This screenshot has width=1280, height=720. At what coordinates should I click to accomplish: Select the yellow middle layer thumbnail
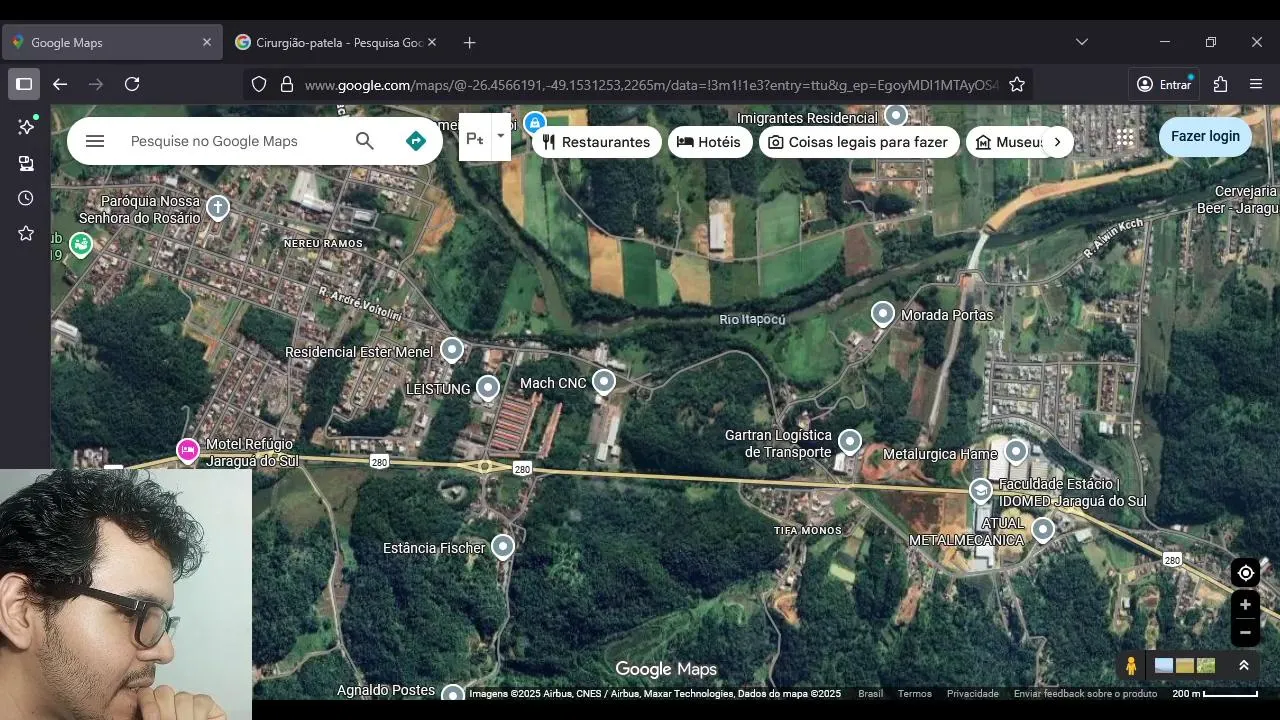(x=1185, y=666)
